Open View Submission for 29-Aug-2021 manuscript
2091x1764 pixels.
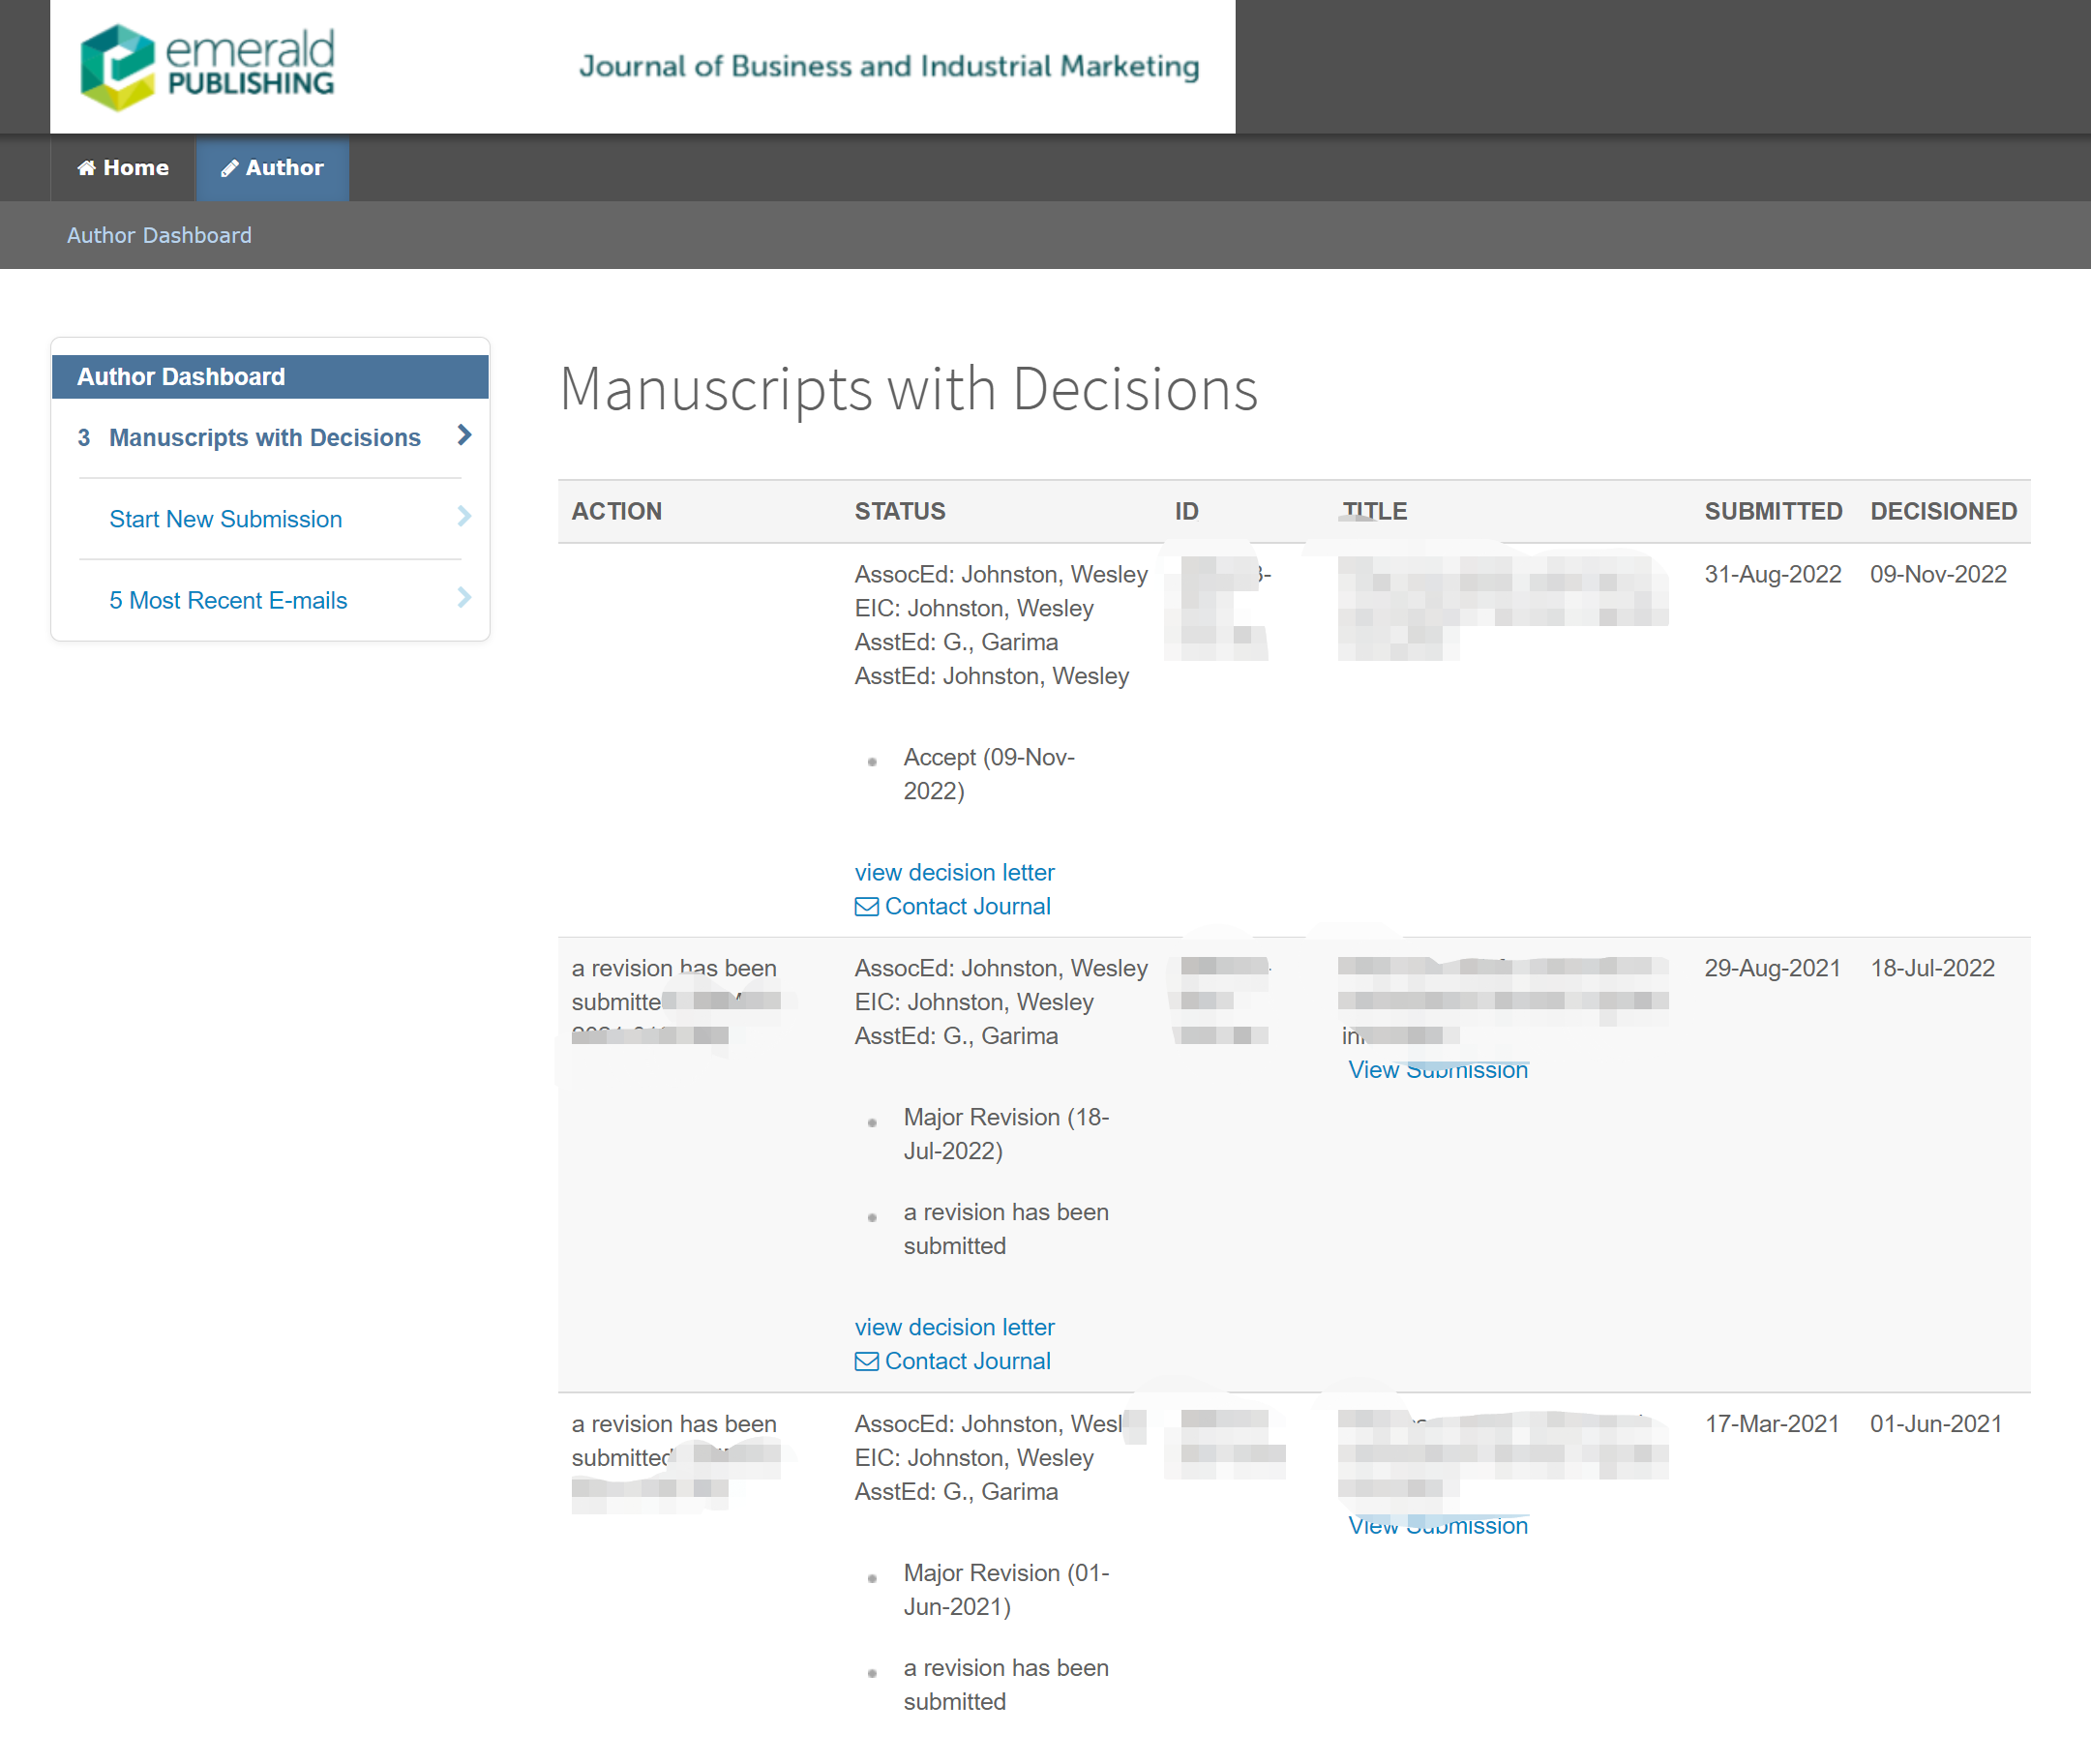pos(1437,1070)
